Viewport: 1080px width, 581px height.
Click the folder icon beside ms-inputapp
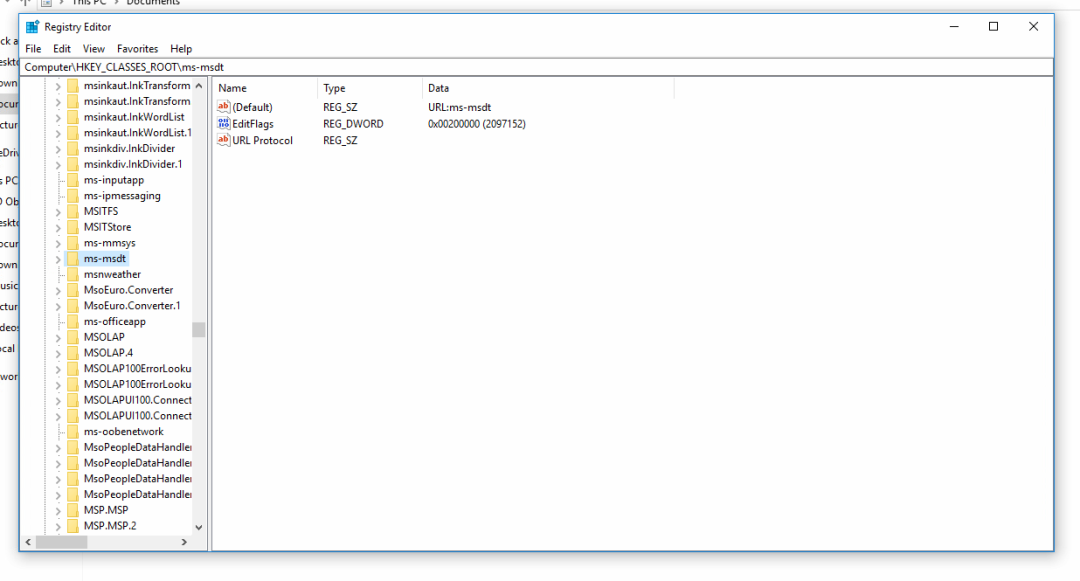pos(73,180)
